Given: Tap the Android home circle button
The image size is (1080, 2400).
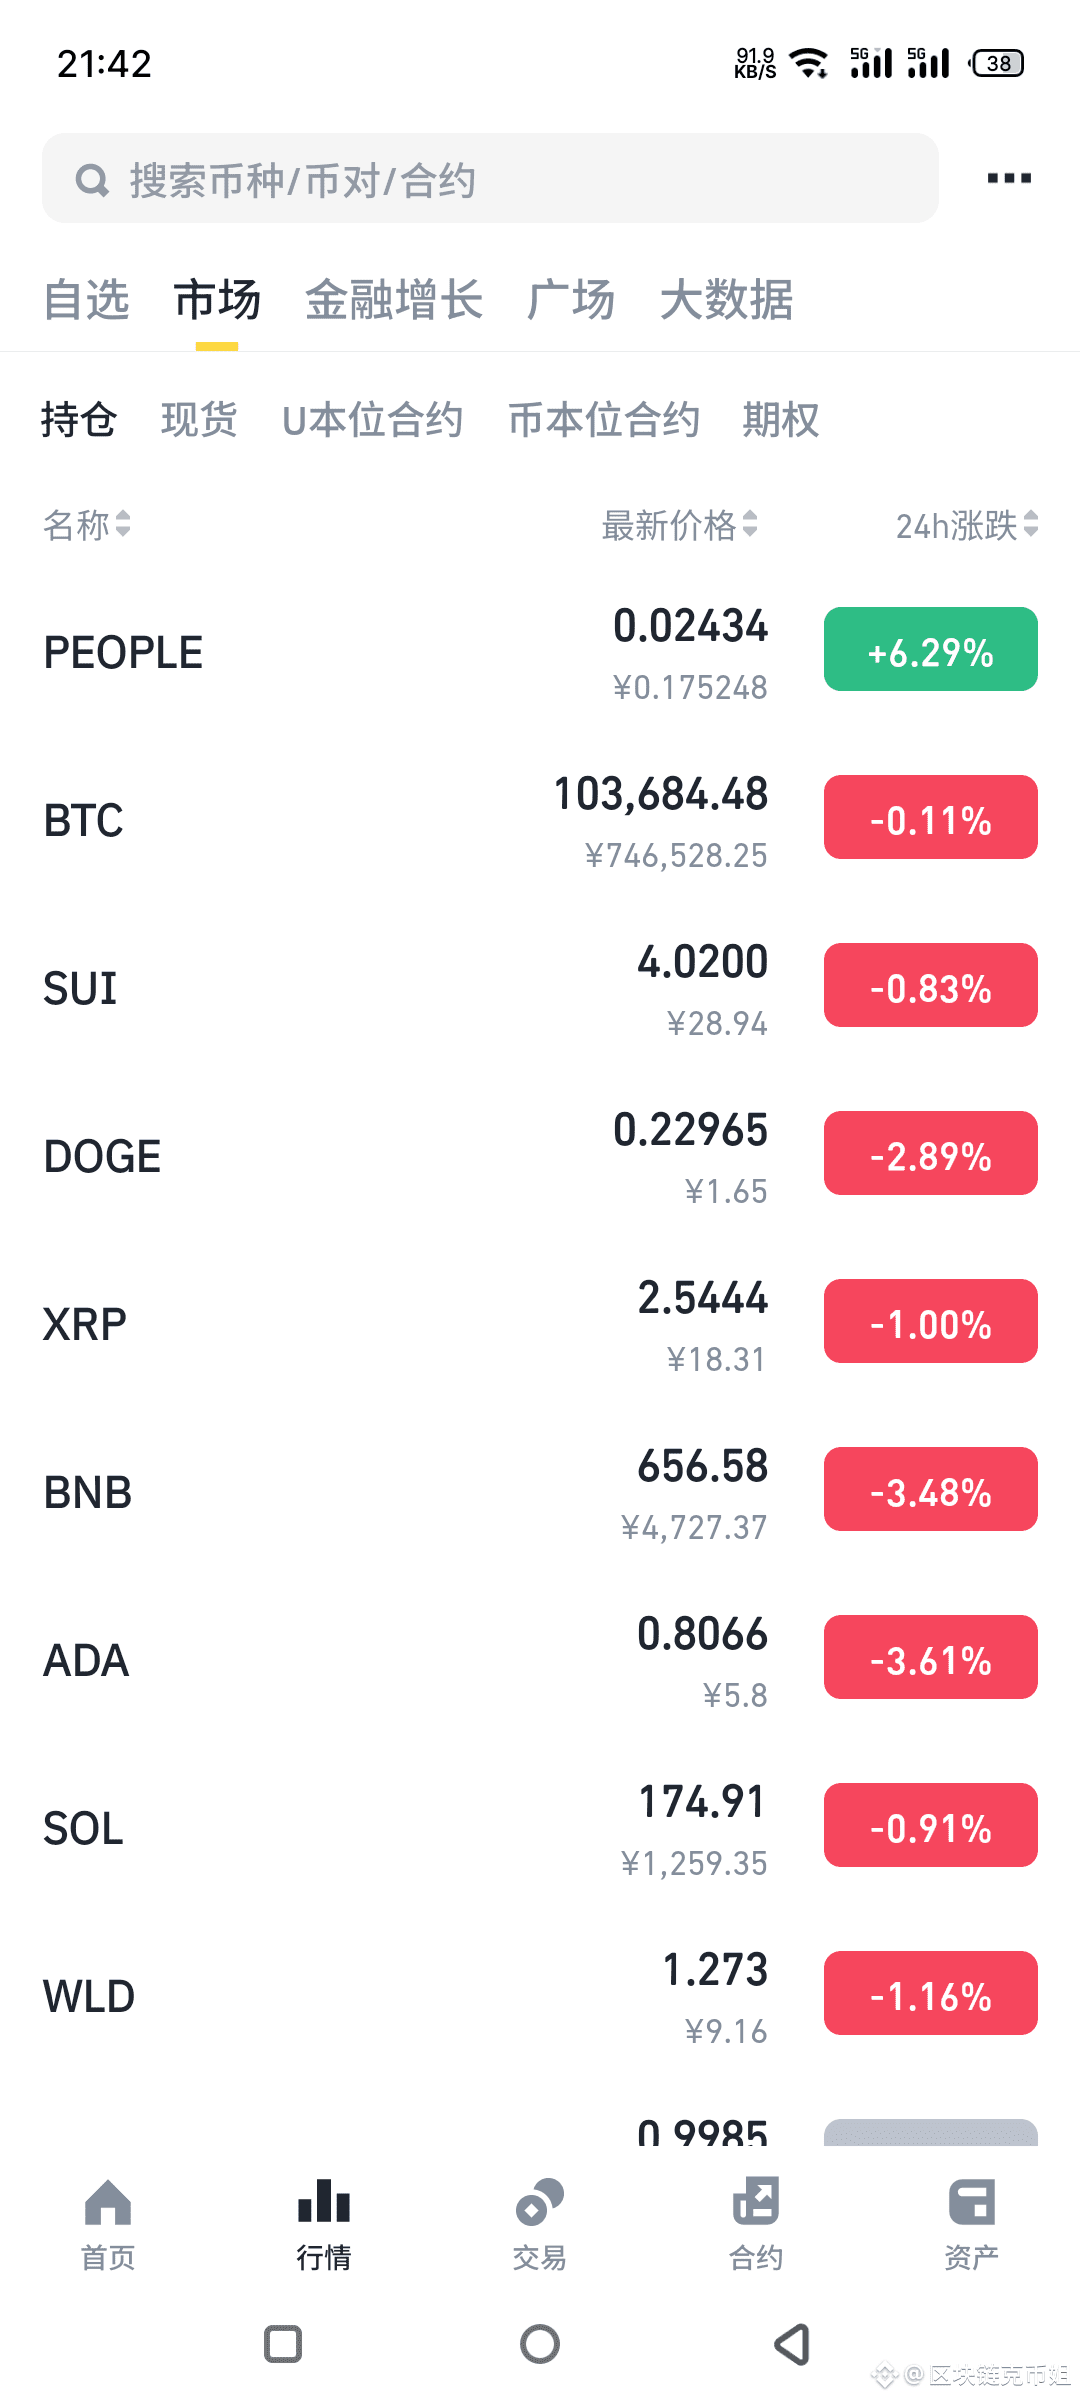Looking at the screenshot, I should (540, 2344).
